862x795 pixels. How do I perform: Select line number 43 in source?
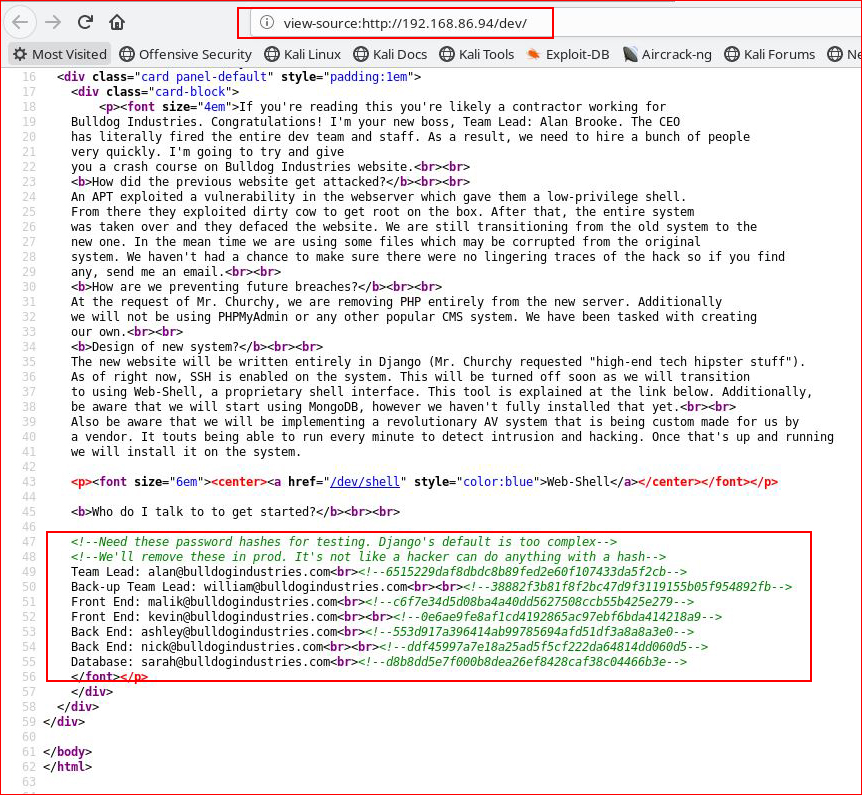29,482
